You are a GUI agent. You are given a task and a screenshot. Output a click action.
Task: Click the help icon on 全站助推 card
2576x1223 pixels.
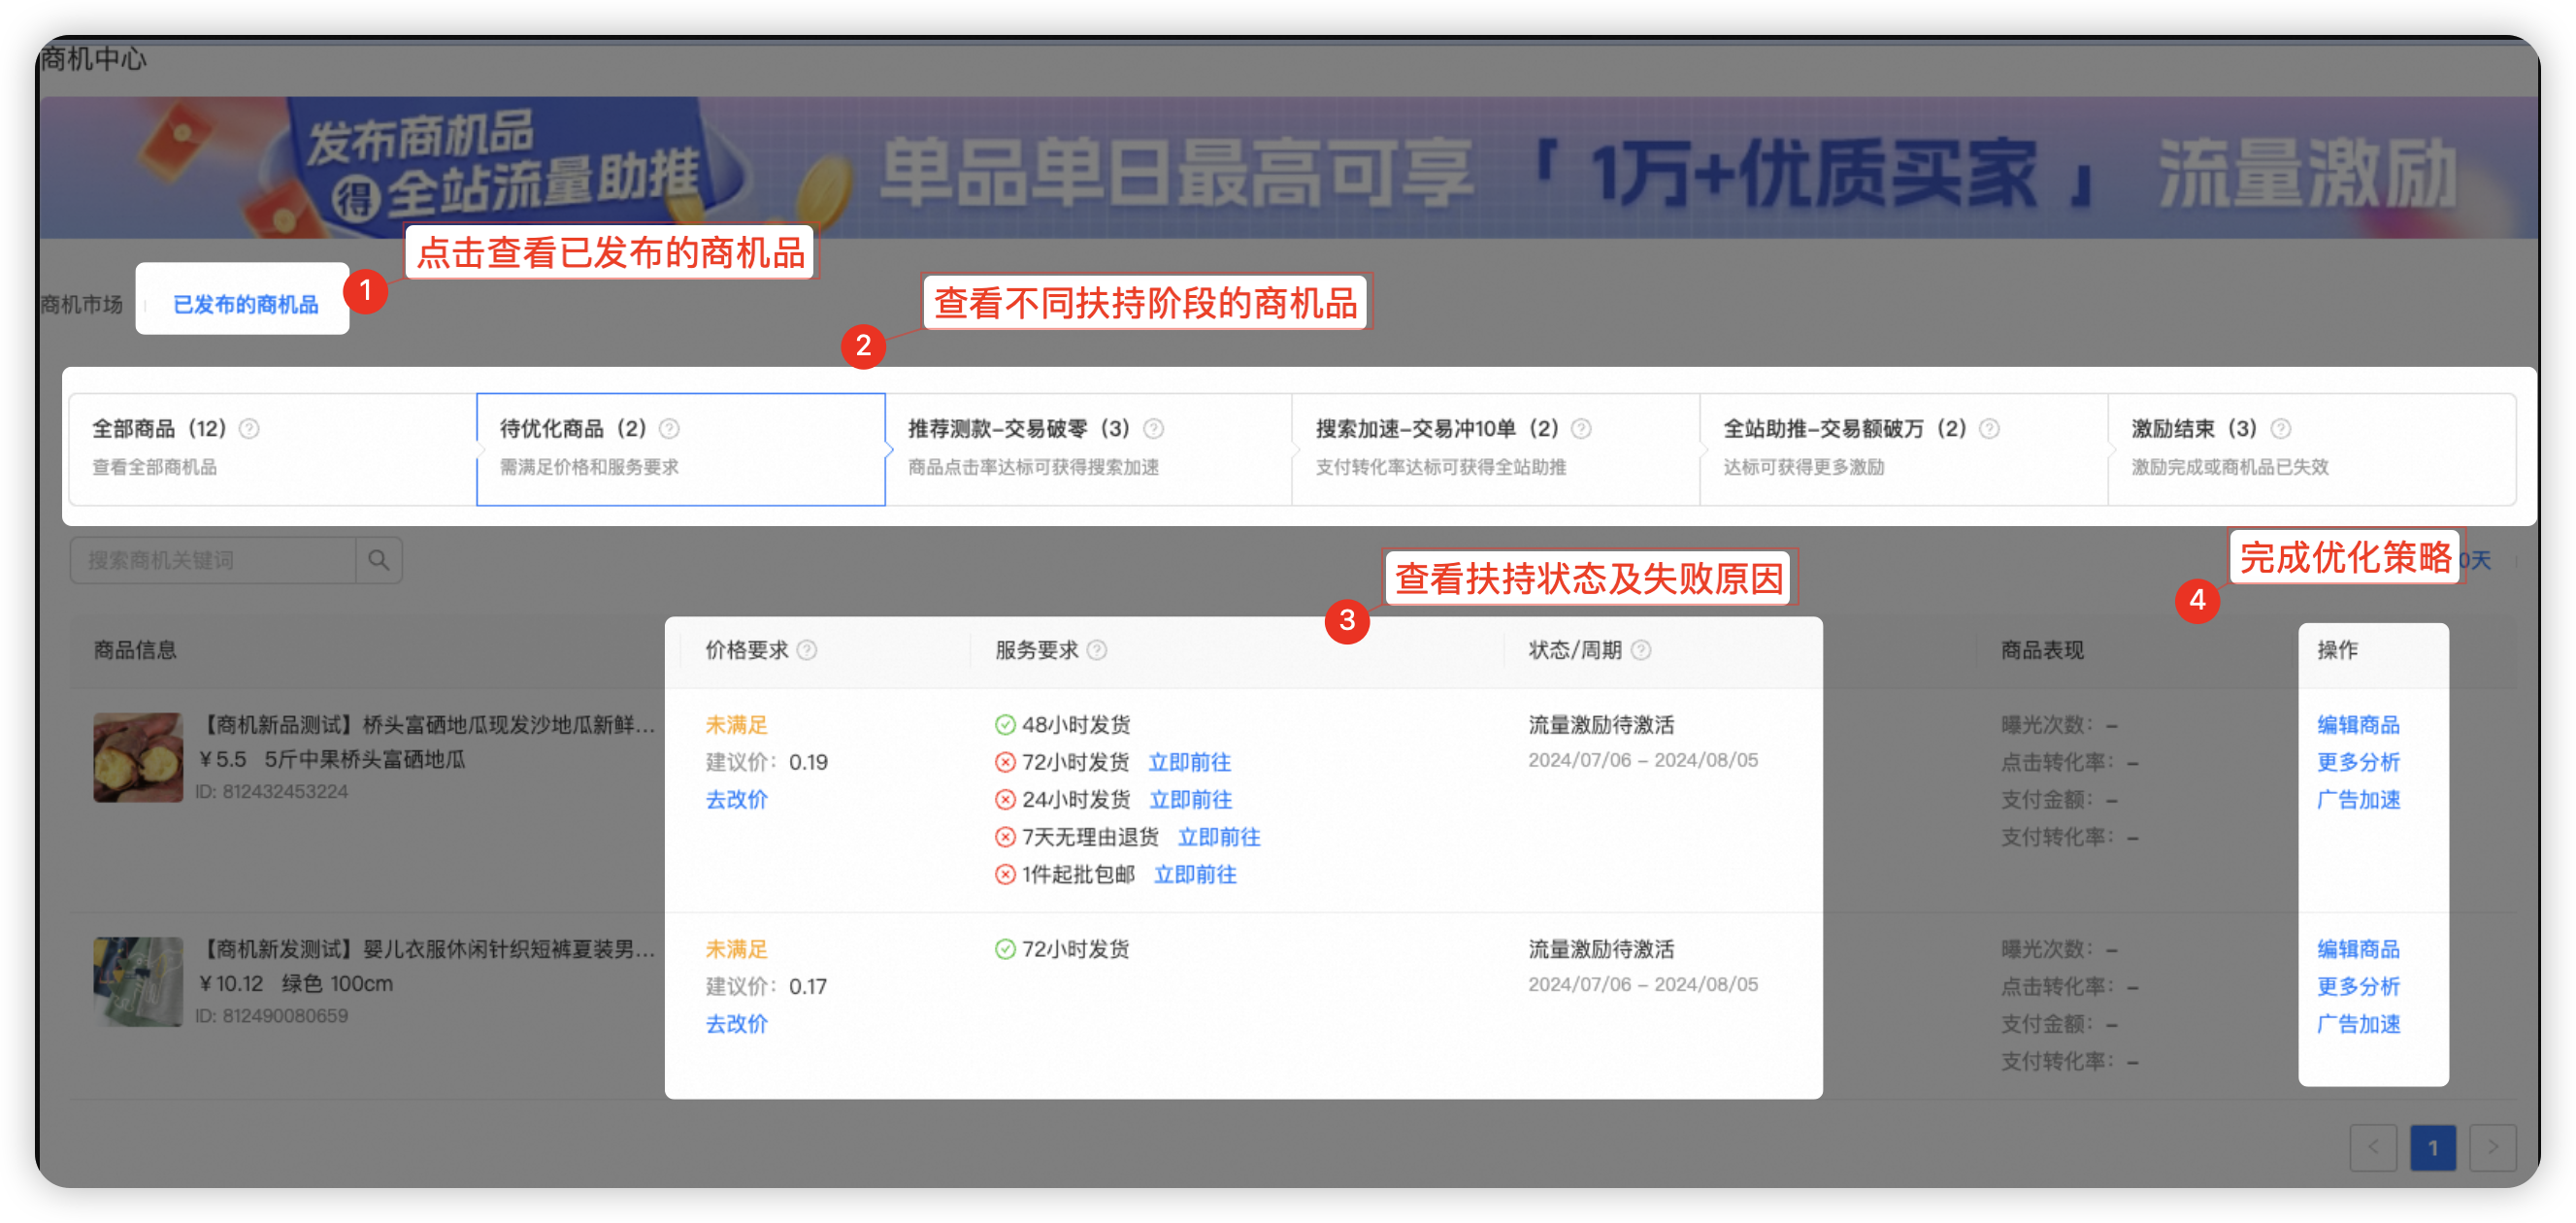pos(1989,429)
